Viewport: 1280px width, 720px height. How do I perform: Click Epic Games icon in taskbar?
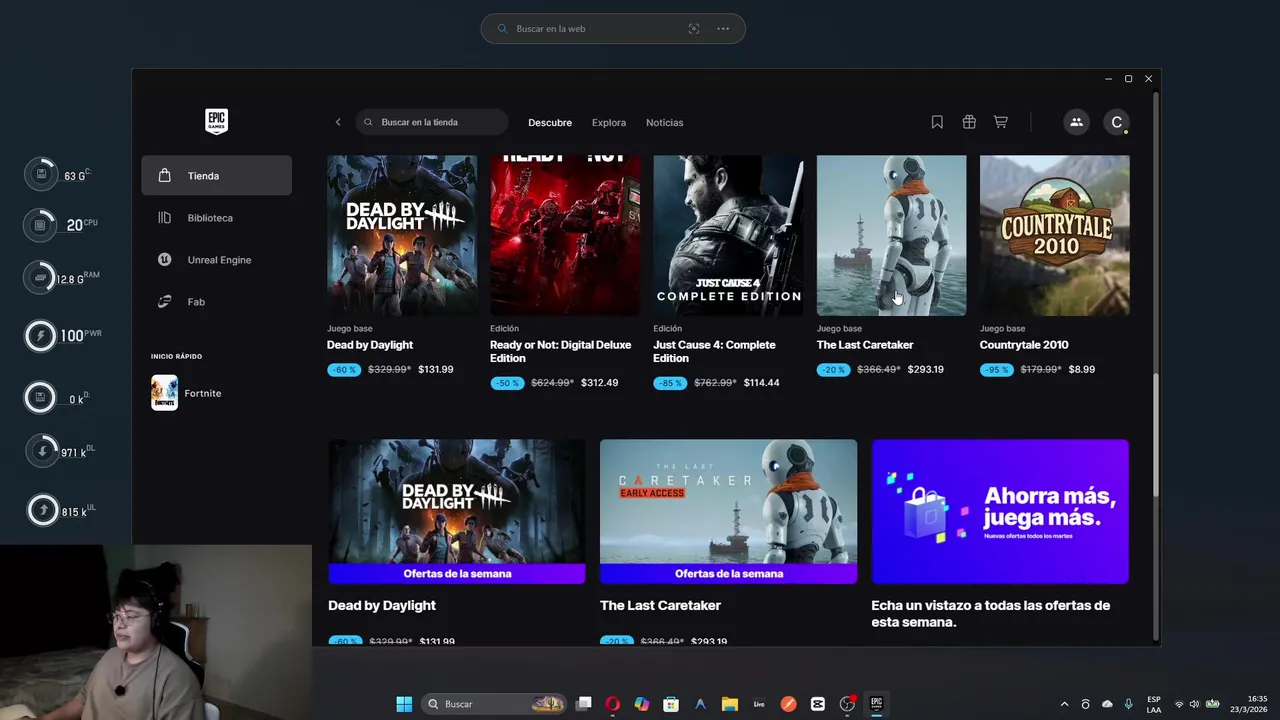pyautogui.click(x=876, y=704)
